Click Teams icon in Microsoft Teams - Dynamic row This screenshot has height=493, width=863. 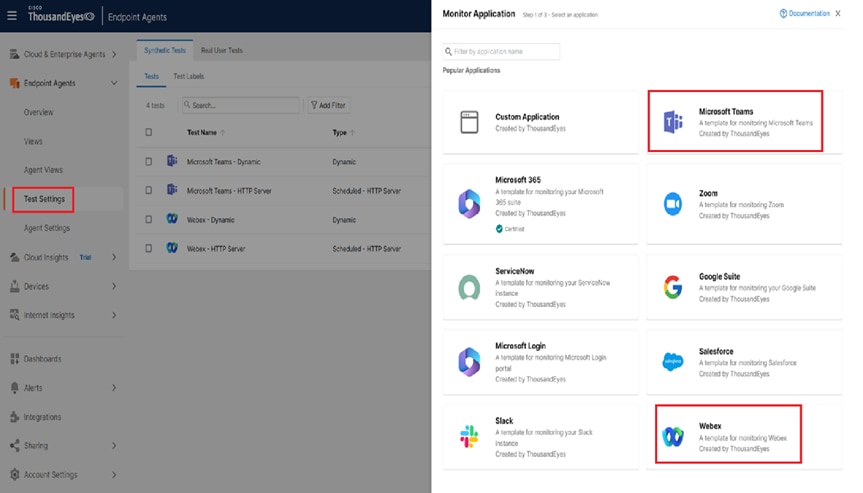172,161
